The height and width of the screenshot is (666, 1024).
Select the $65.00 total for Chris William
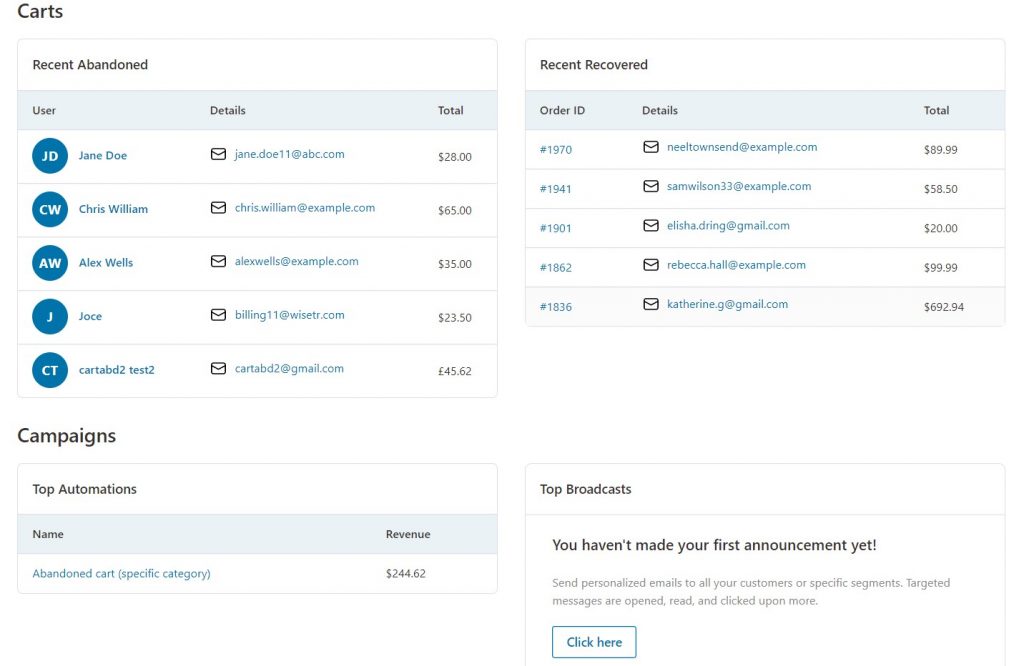tap(455, 210)
